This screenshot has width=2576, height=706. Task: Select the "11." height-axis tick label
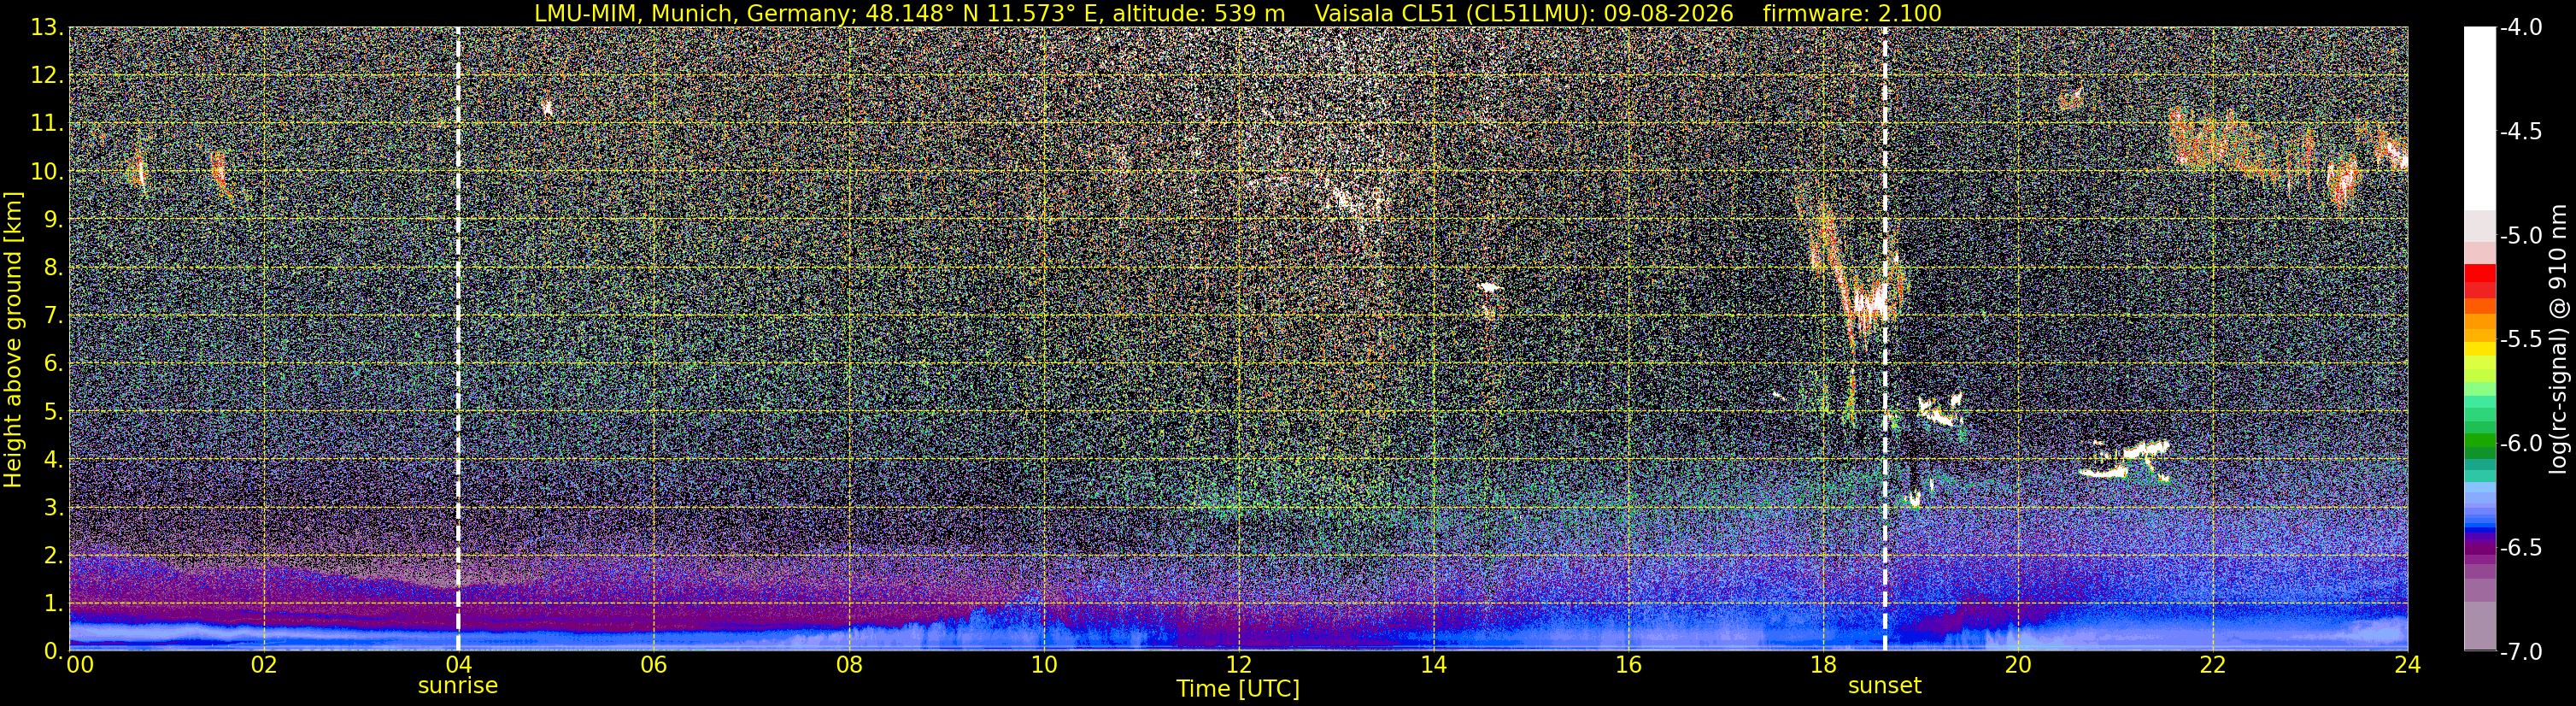click(47, 123)
